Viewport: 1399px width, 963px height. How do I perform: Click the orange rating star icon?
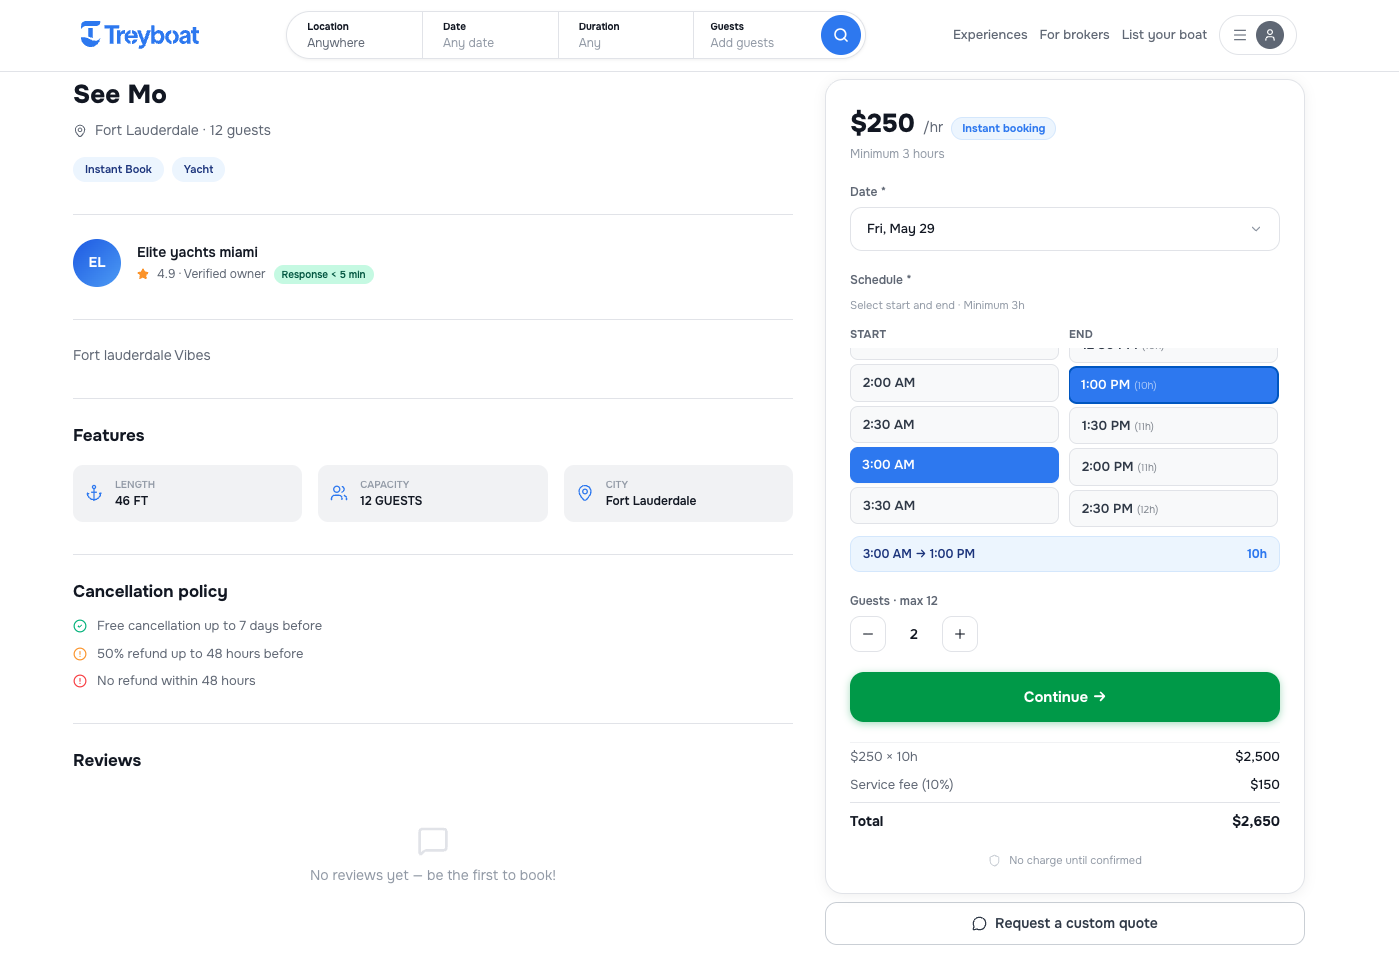(x=143, y=274)
